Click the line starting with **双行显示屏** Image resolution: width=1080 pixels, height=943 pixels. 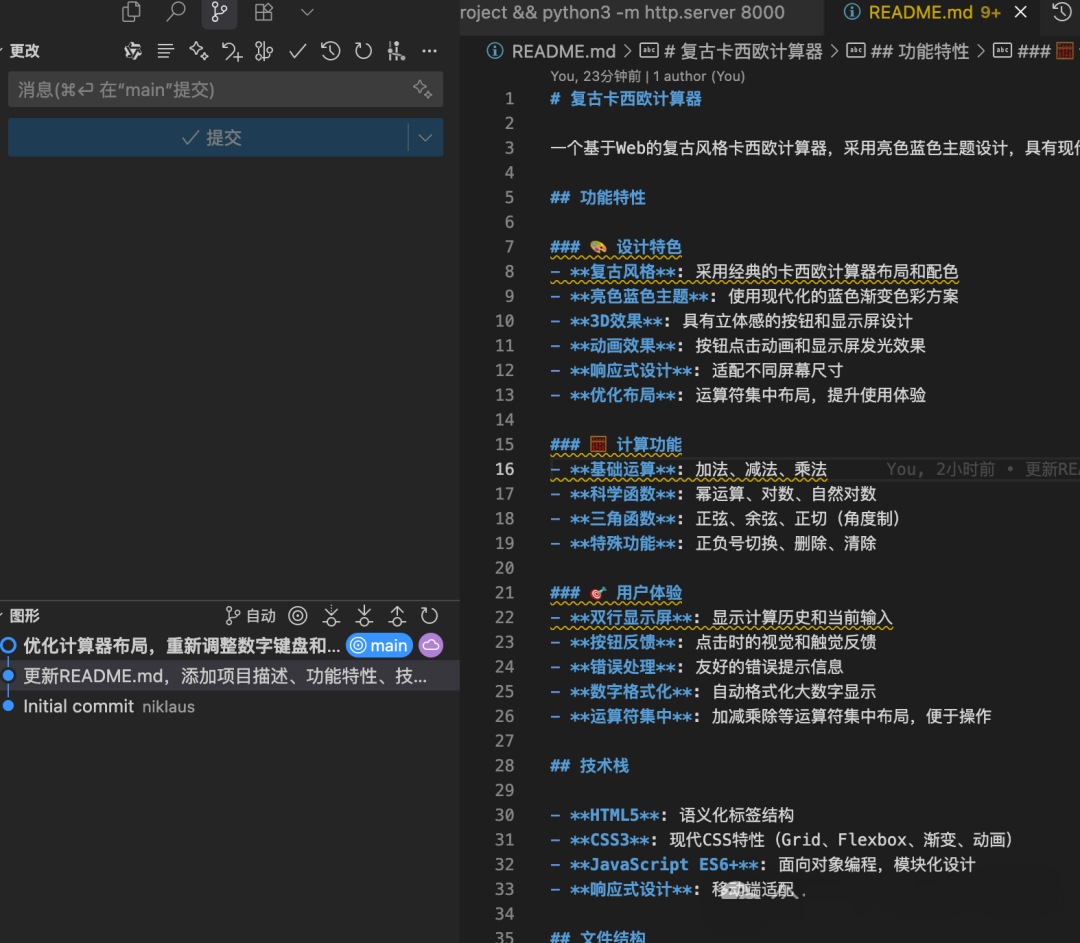721,618
